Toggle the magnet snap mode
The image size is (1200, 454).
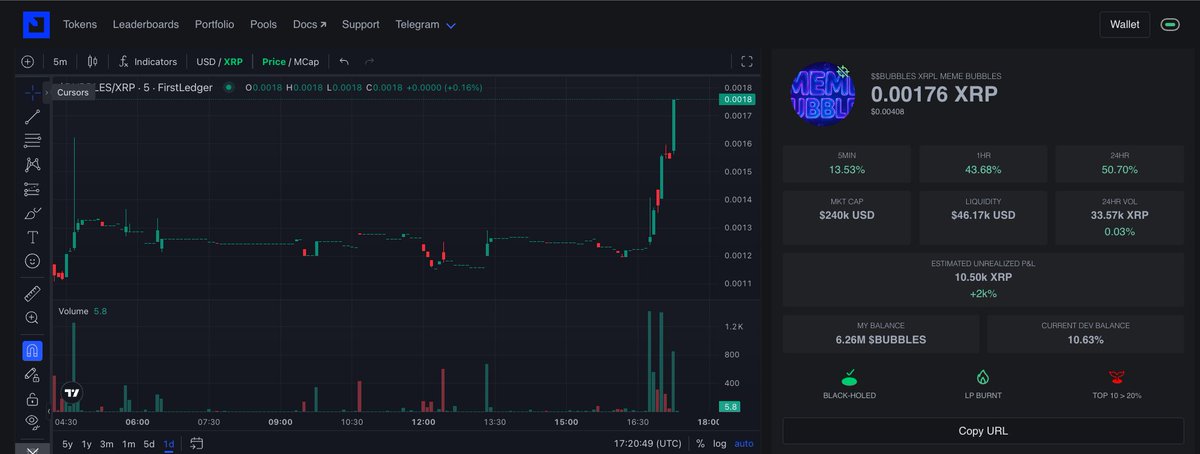pos(32,351)
